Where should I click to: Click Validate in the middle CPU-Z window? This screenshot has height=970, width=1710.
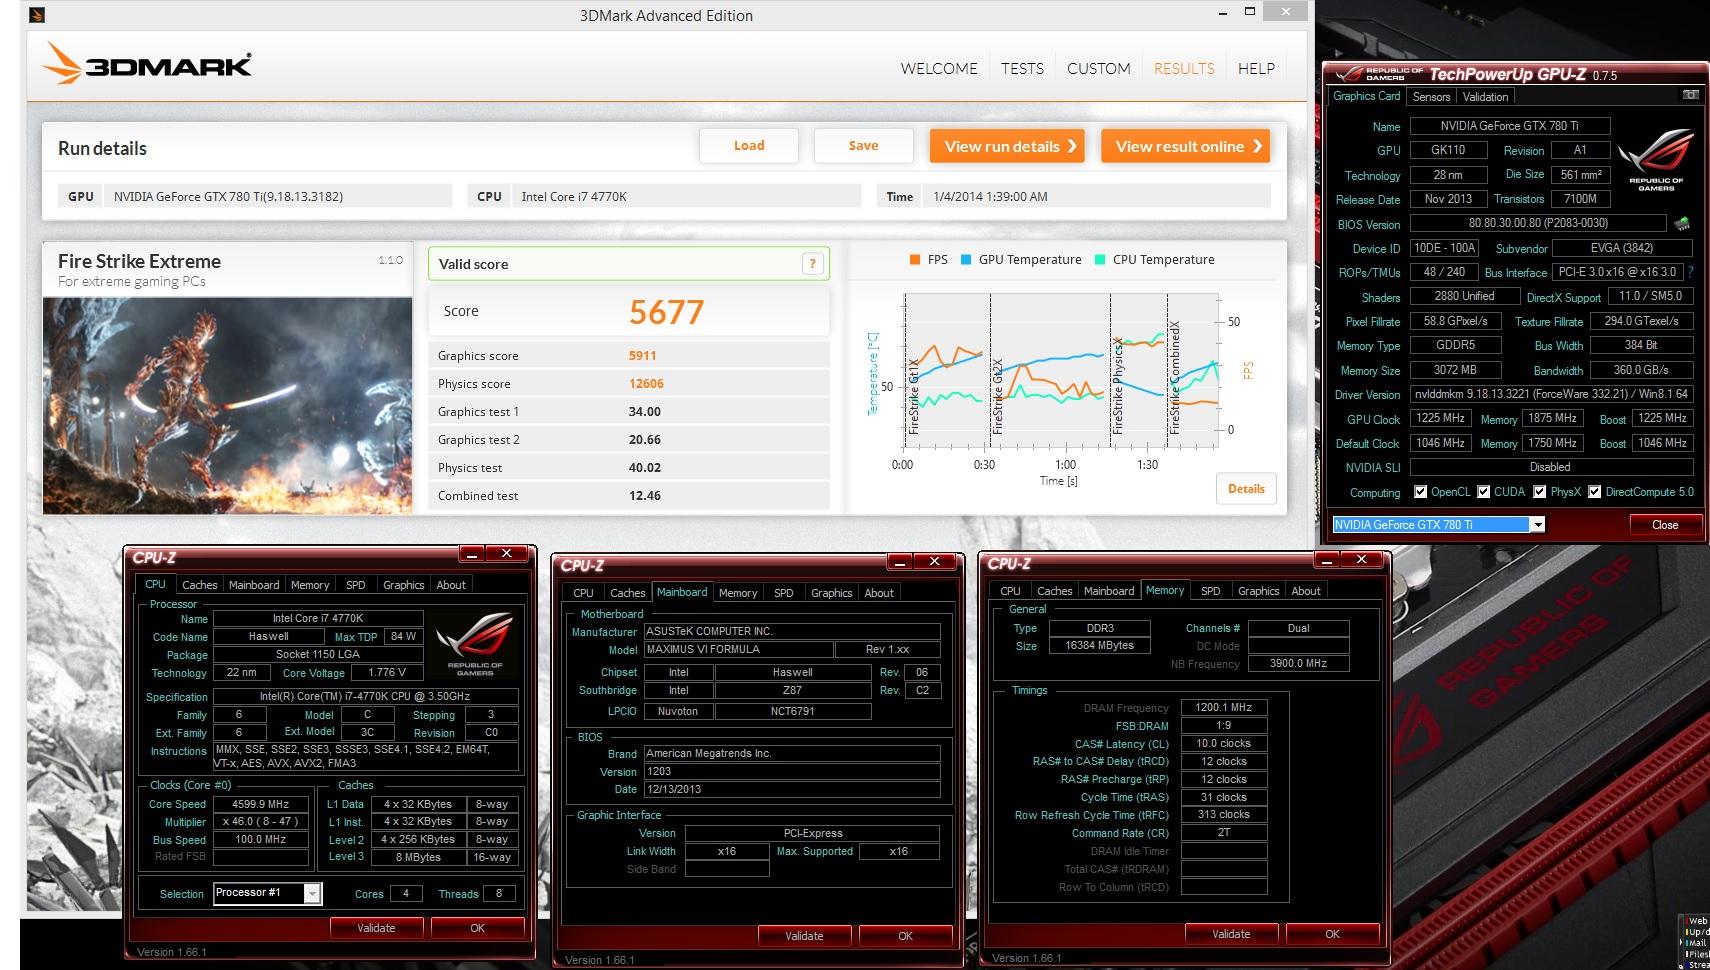[804, 936]
